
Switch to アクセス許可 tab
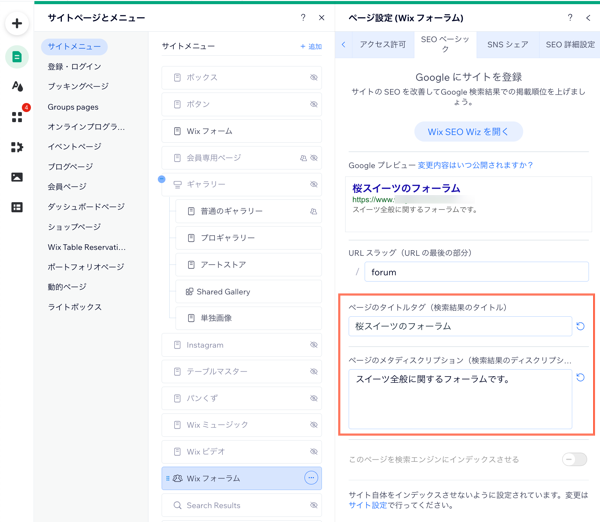coord(383,44)
